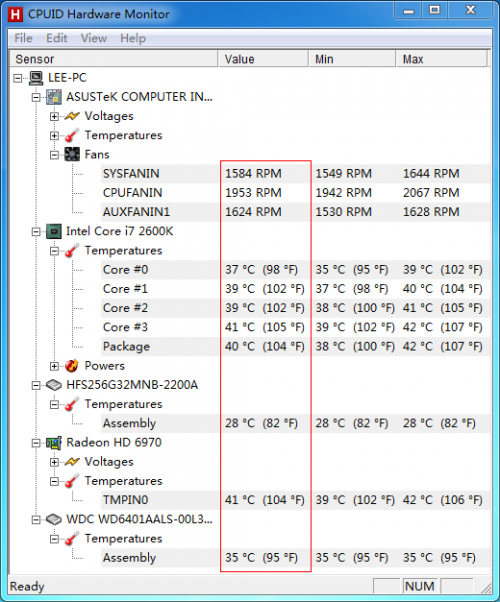The height and width of the screenshot is (602, 500).
Task: Click the Intel Core i7 2600K chip icon
Action: 54,232
